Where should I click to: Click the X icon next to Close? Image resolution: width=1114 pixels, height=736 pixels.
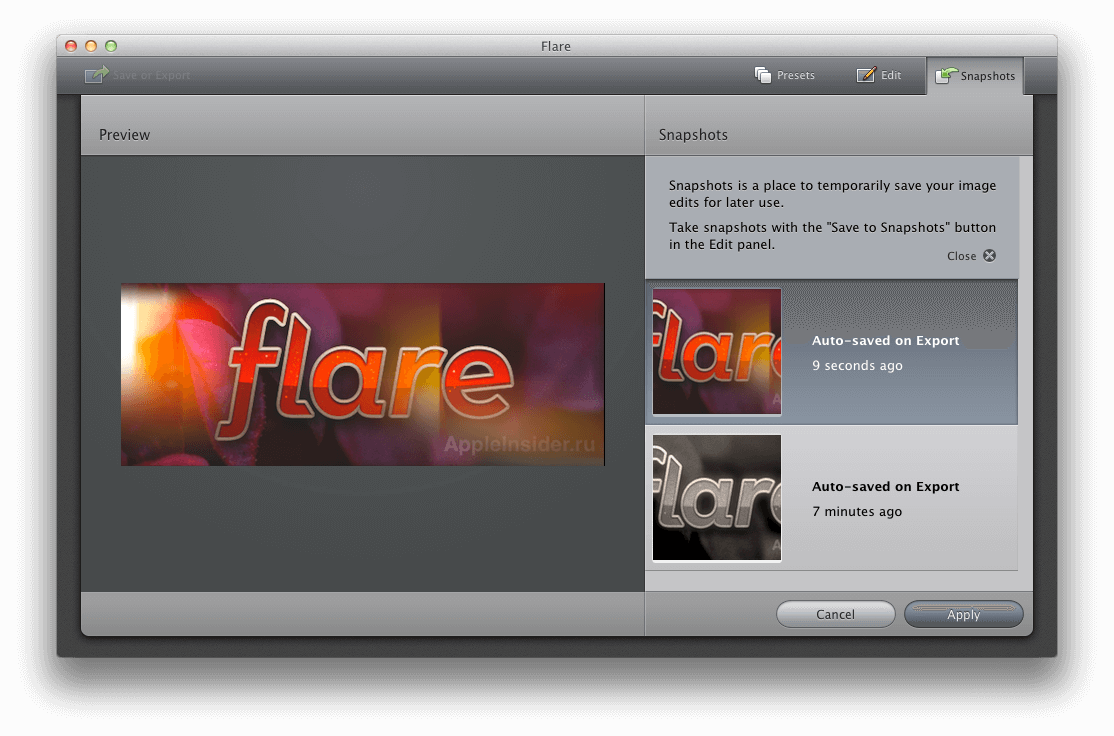pos(989,255)
